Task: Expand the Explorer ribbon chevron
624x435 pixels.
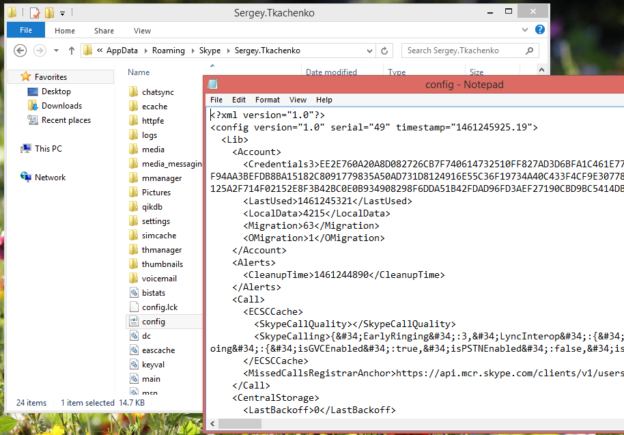Action: click(x=525, y=30)
